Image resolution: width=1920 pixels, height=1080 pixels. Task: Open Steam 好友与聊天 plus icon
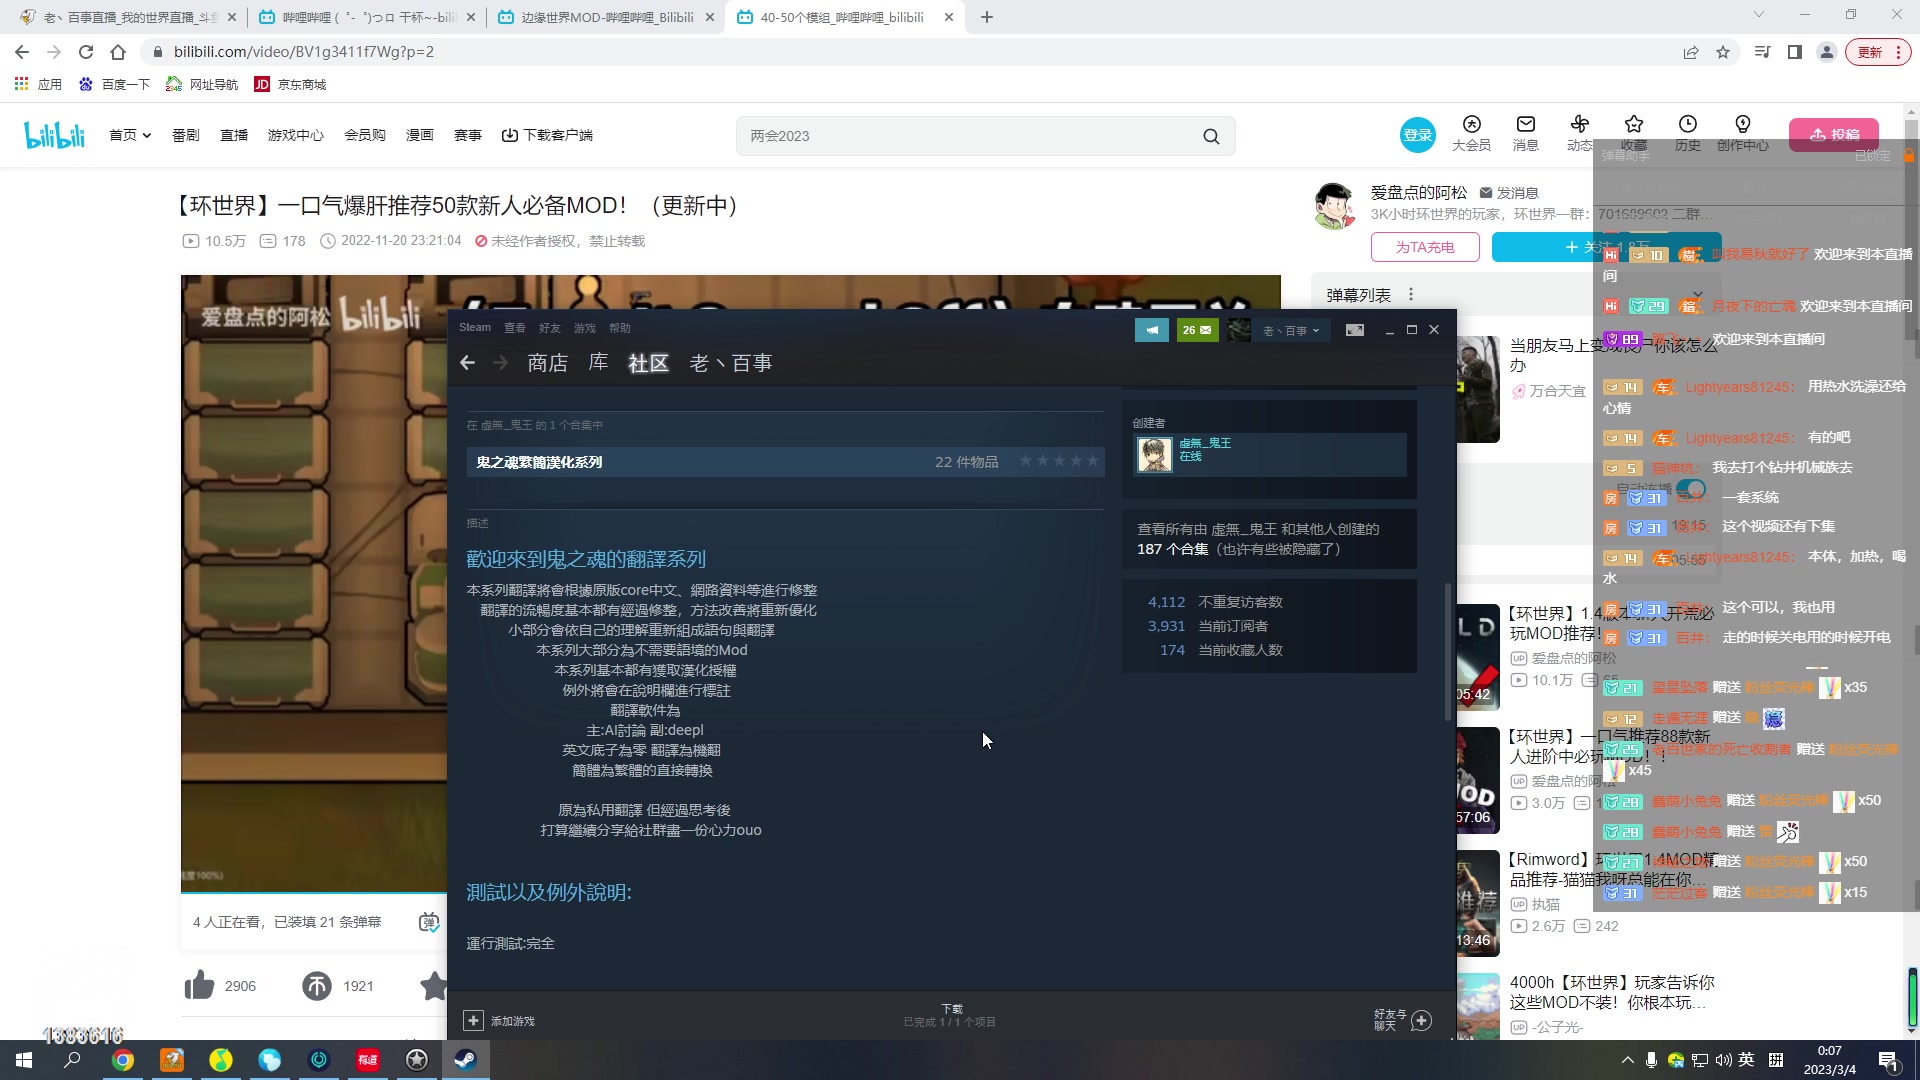click(1422, 1020)
